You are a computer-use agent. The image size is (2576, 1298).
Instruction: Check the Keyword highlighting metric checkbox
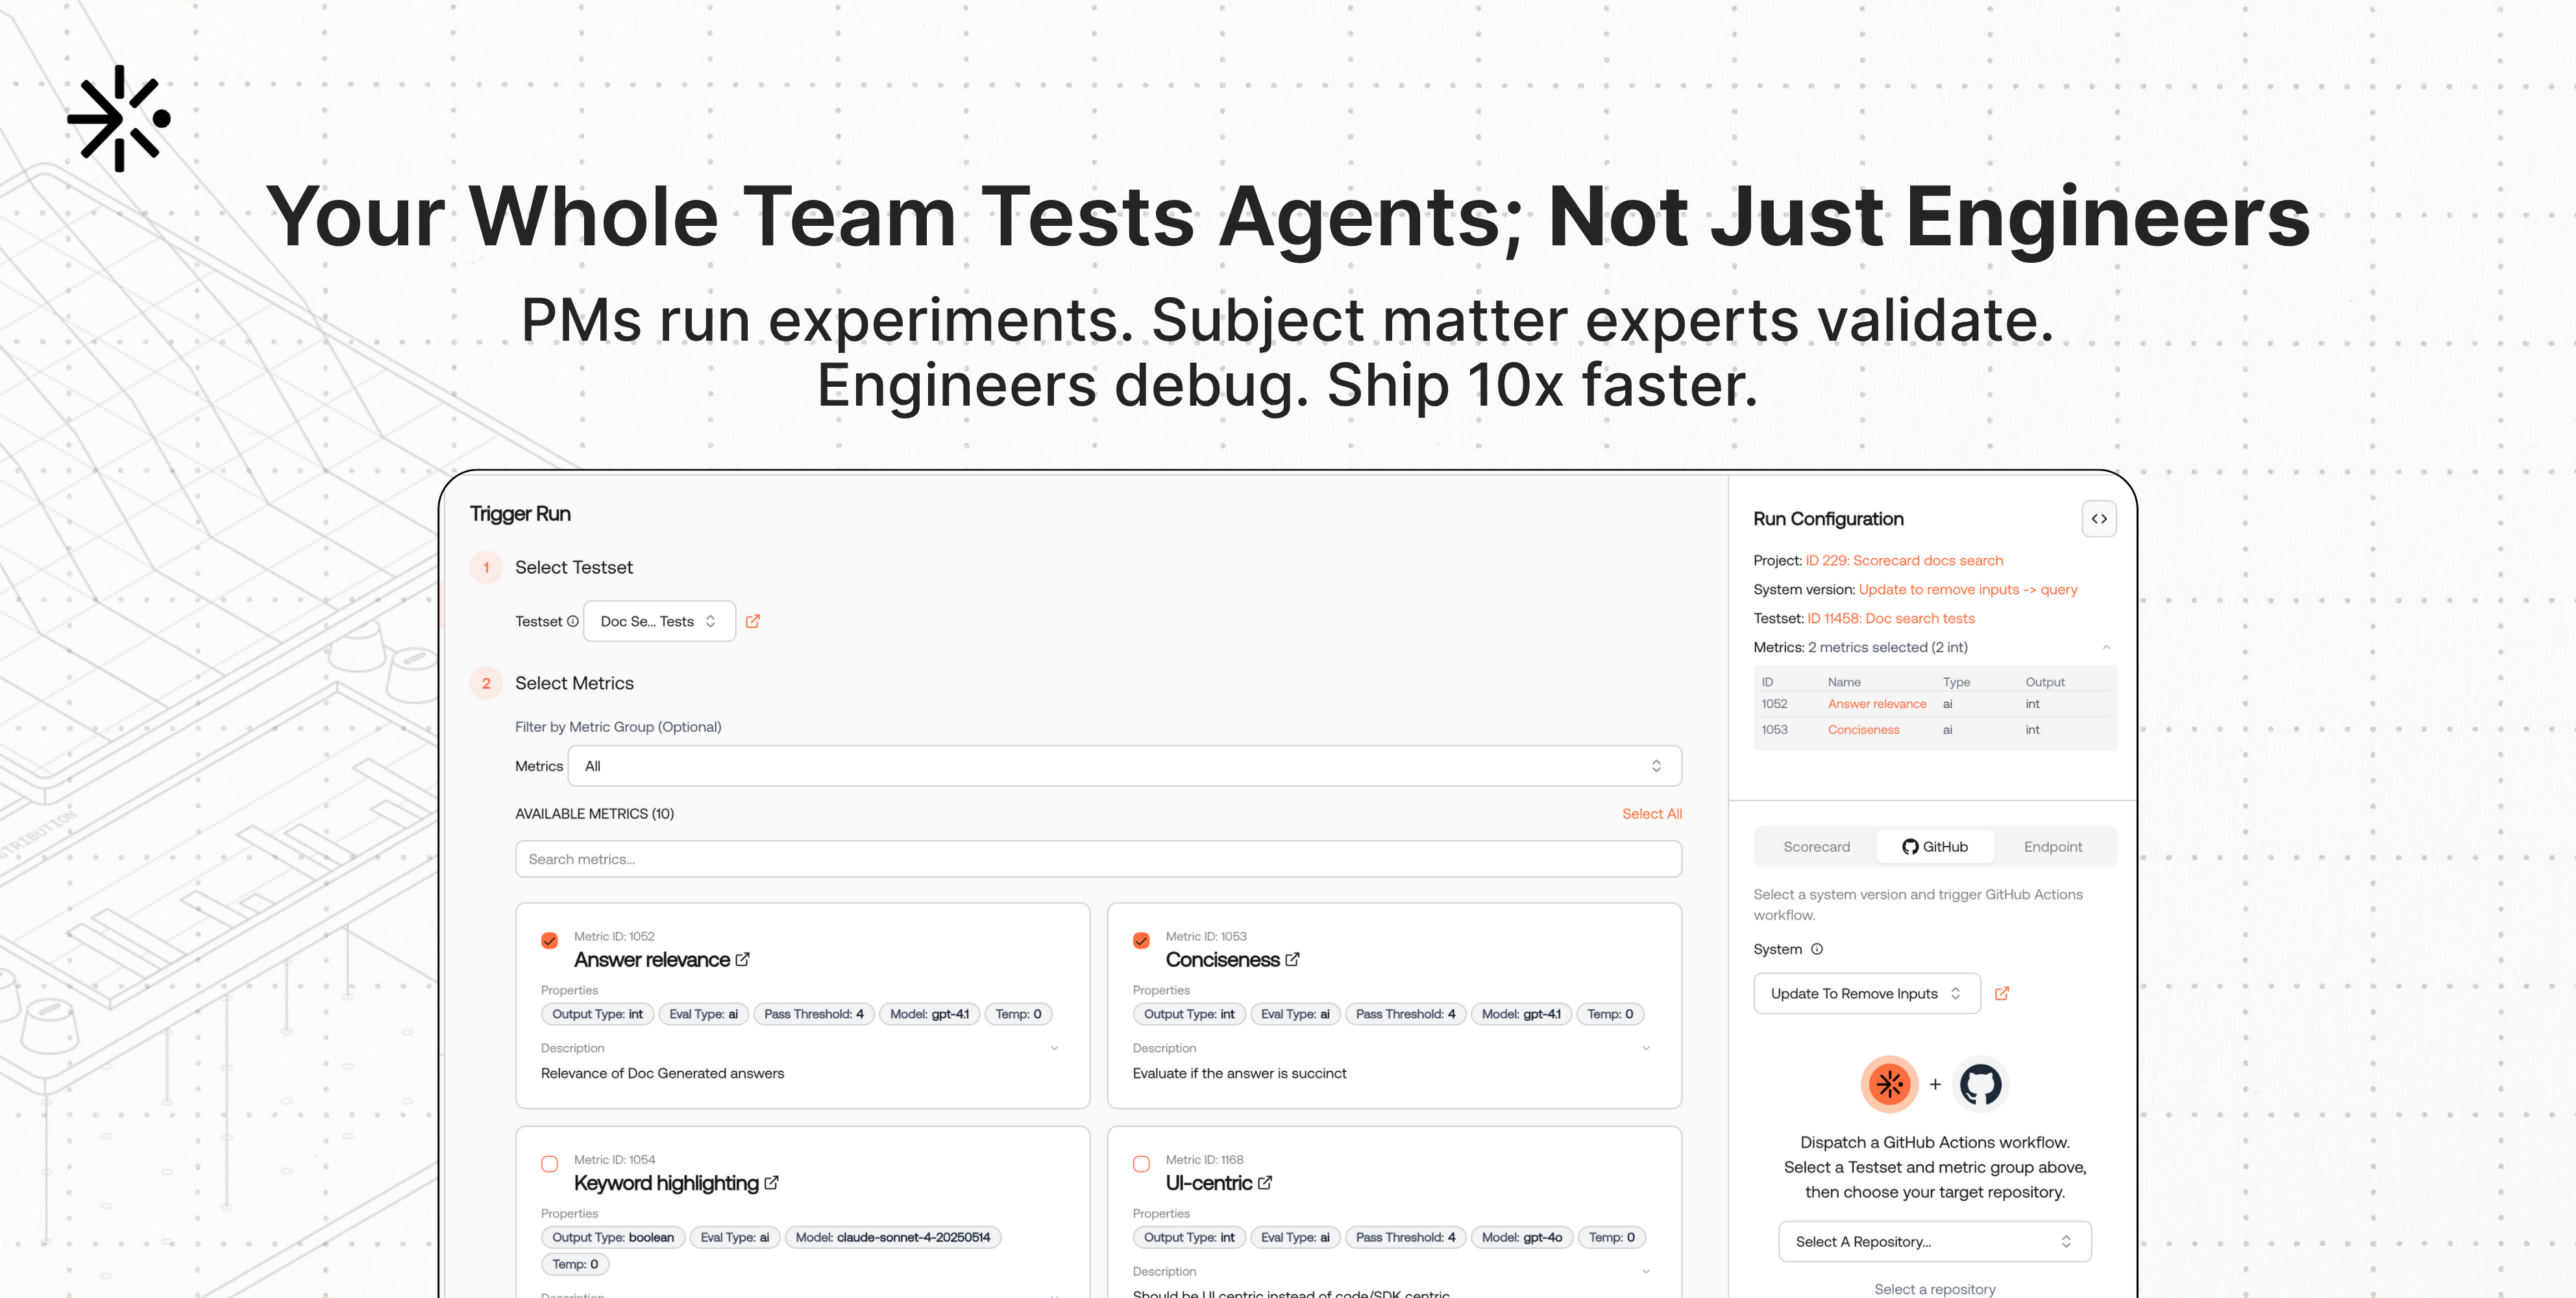(549, 1164)
